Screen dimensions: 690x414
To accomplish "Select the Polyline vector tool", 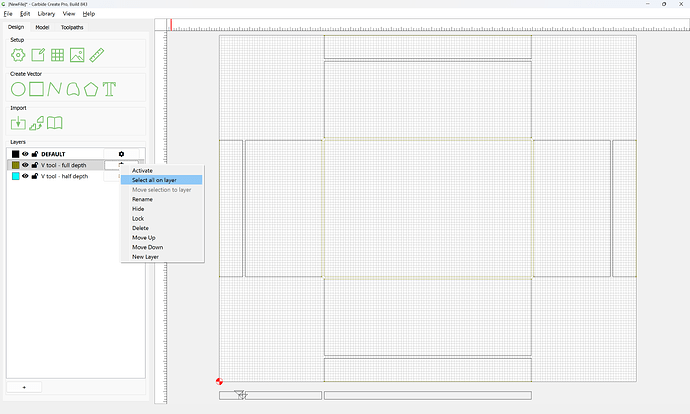I will [x=55, y=89].
